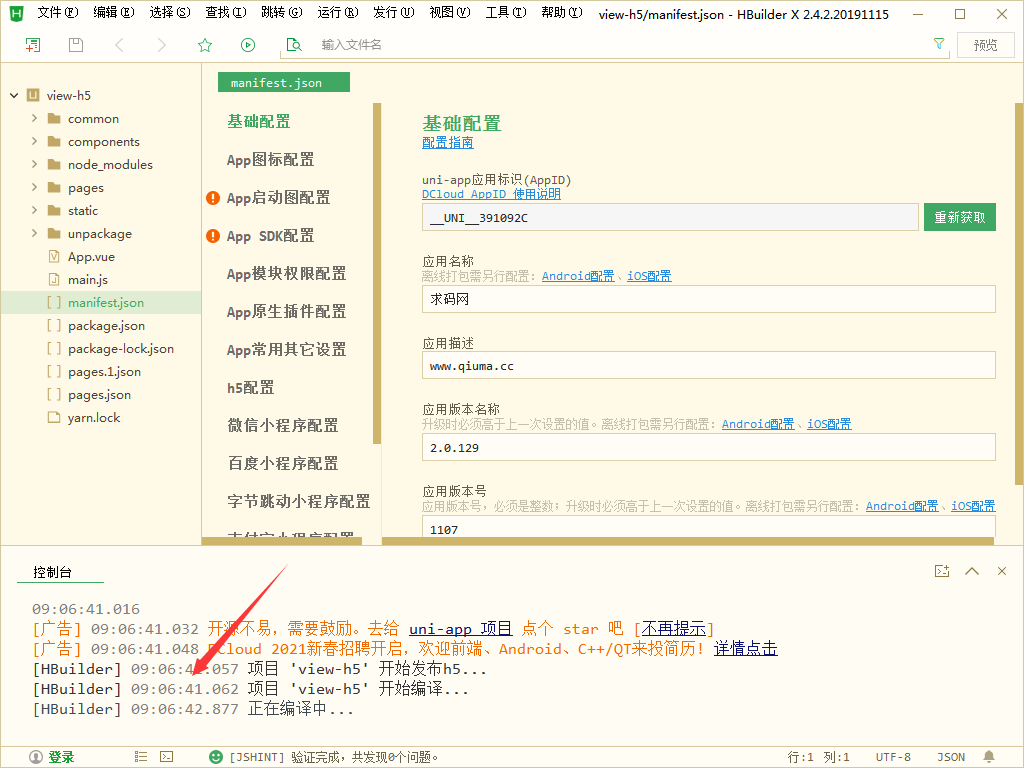Image resolution: width=1024 pixels, height=768 pixels.
Task: Select the App SDK配置 section
Action: [270, 236]
